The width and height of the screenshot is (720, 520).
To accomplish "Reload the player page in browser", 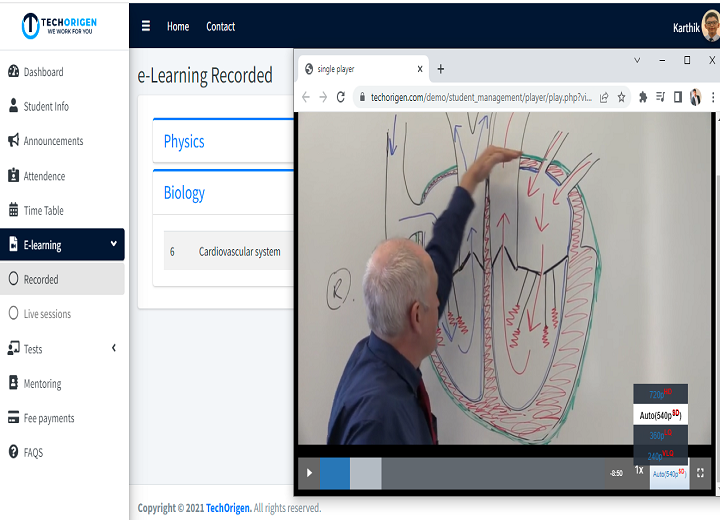I will [x=341, y=97].
